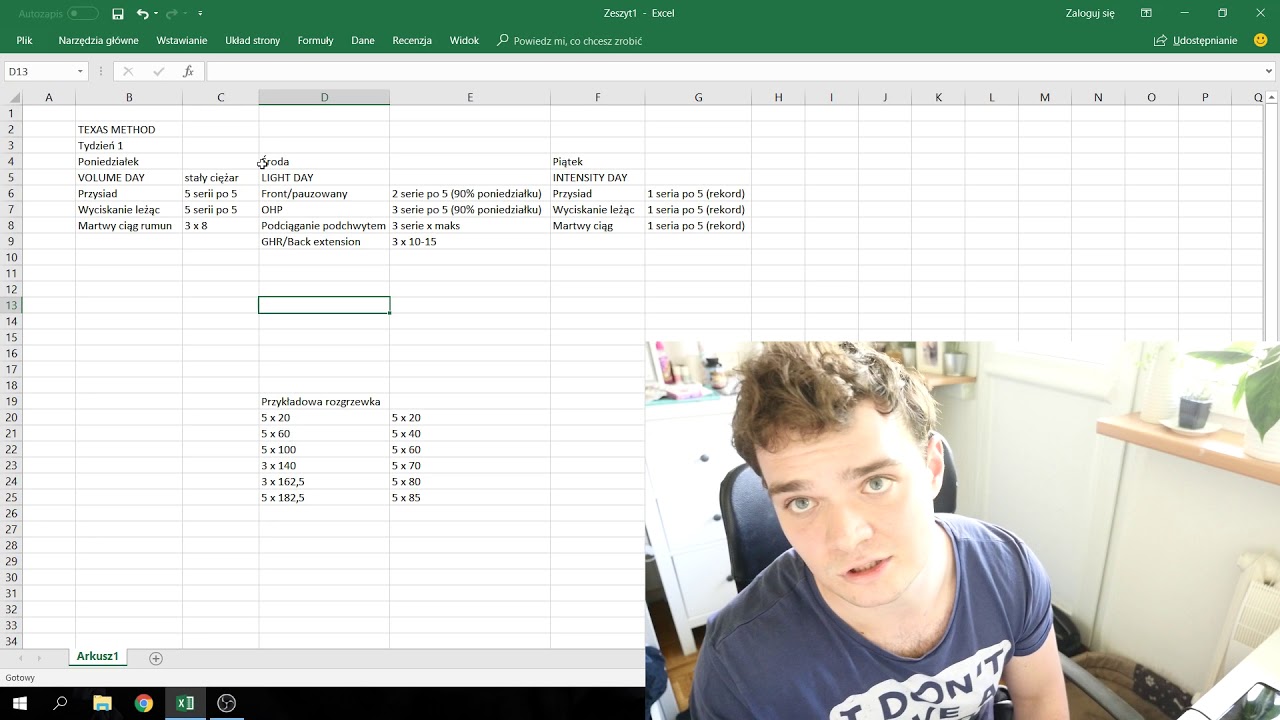
Task: Click the LIGHT DAY cell
Action: tap(324, 177)
